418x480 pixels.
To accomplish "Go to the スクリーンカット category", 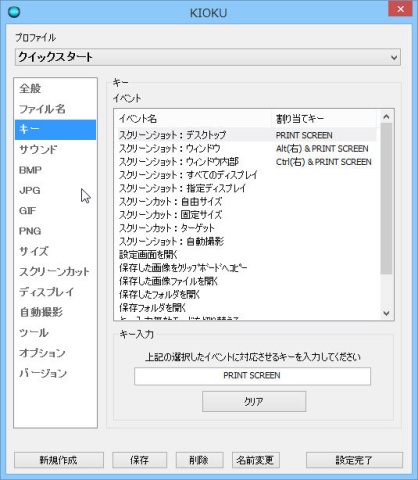I will [54, 272].
